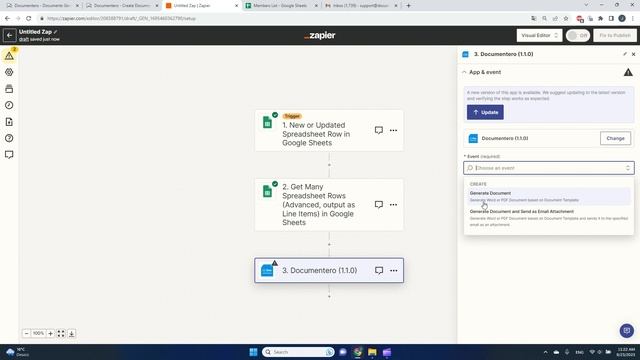
Task: Add a step between steps 2 and 3
Action: [329, 244]
